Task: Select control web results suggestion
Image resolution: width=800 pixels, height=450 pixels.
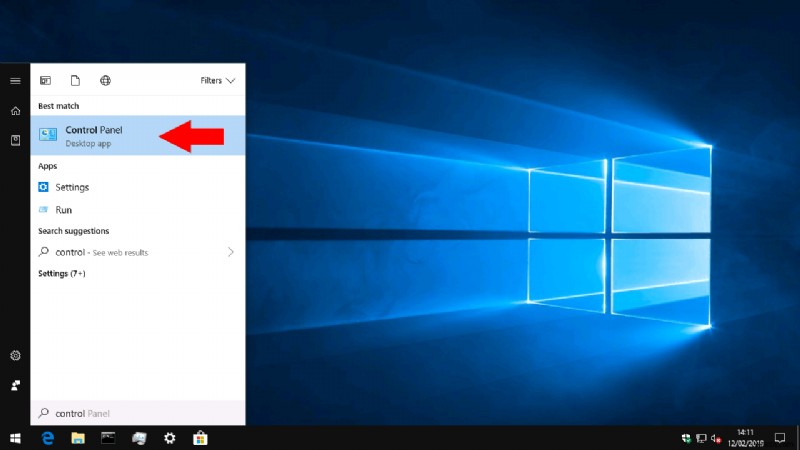Action: coord(138,252)
